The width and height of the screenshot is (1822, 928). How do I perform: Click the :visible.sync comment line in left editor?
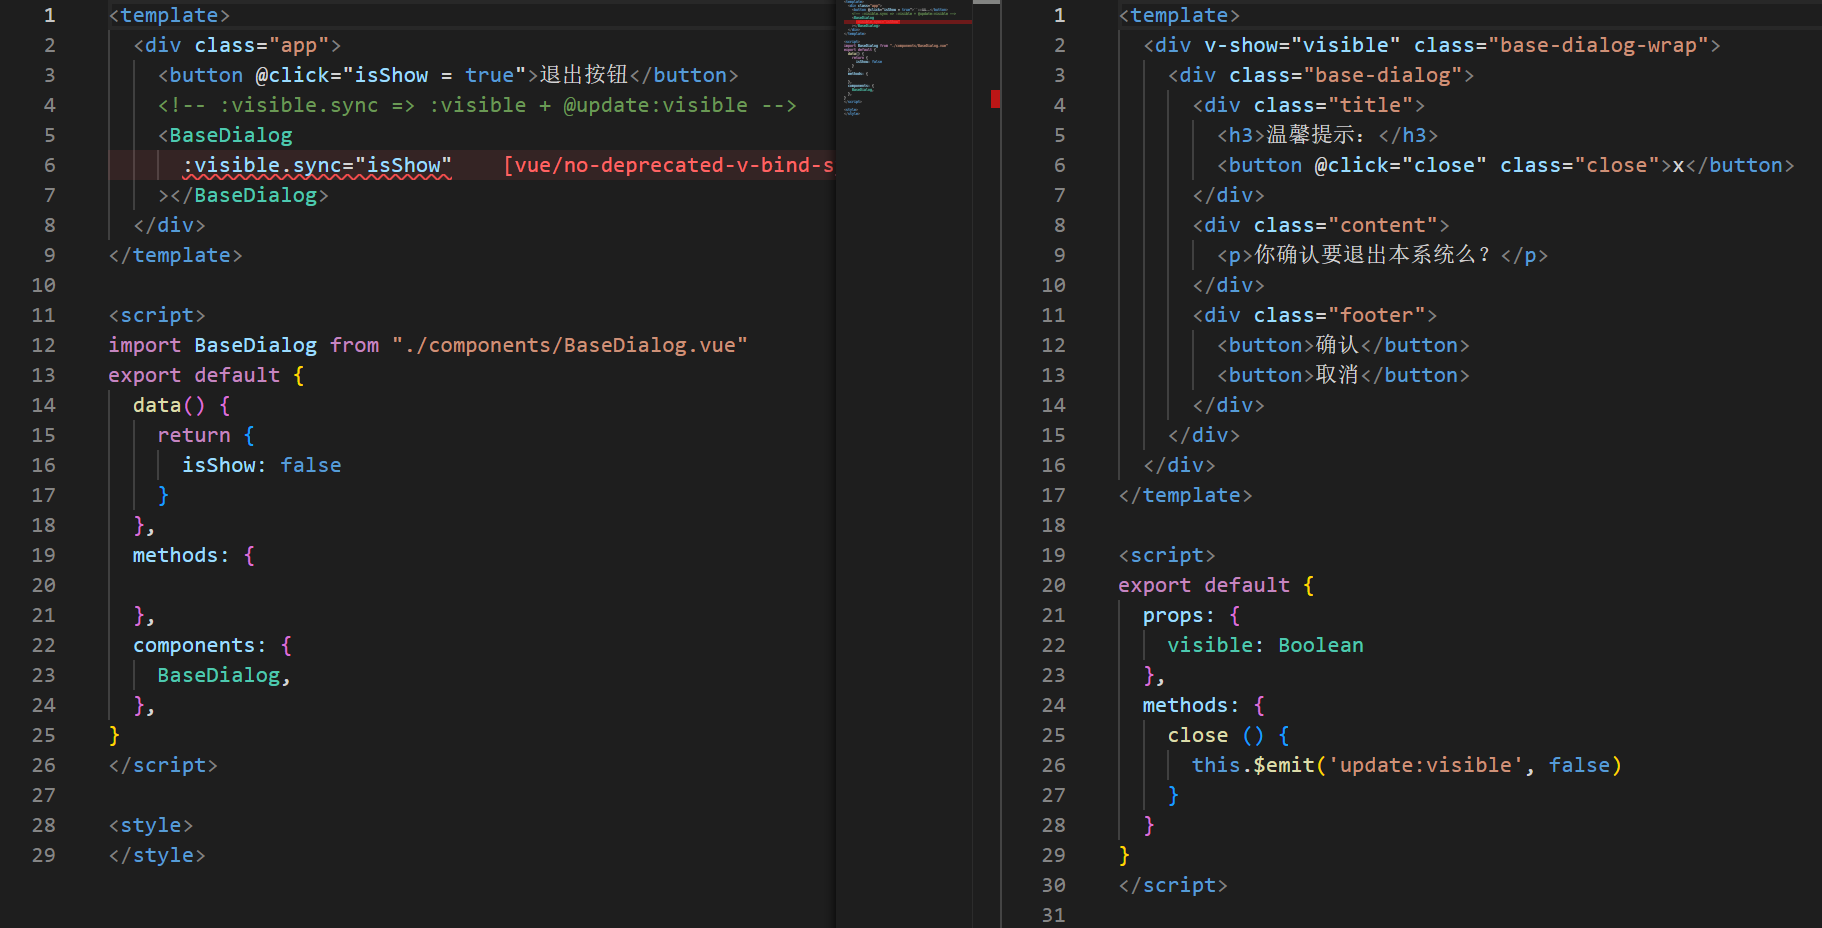477,105
